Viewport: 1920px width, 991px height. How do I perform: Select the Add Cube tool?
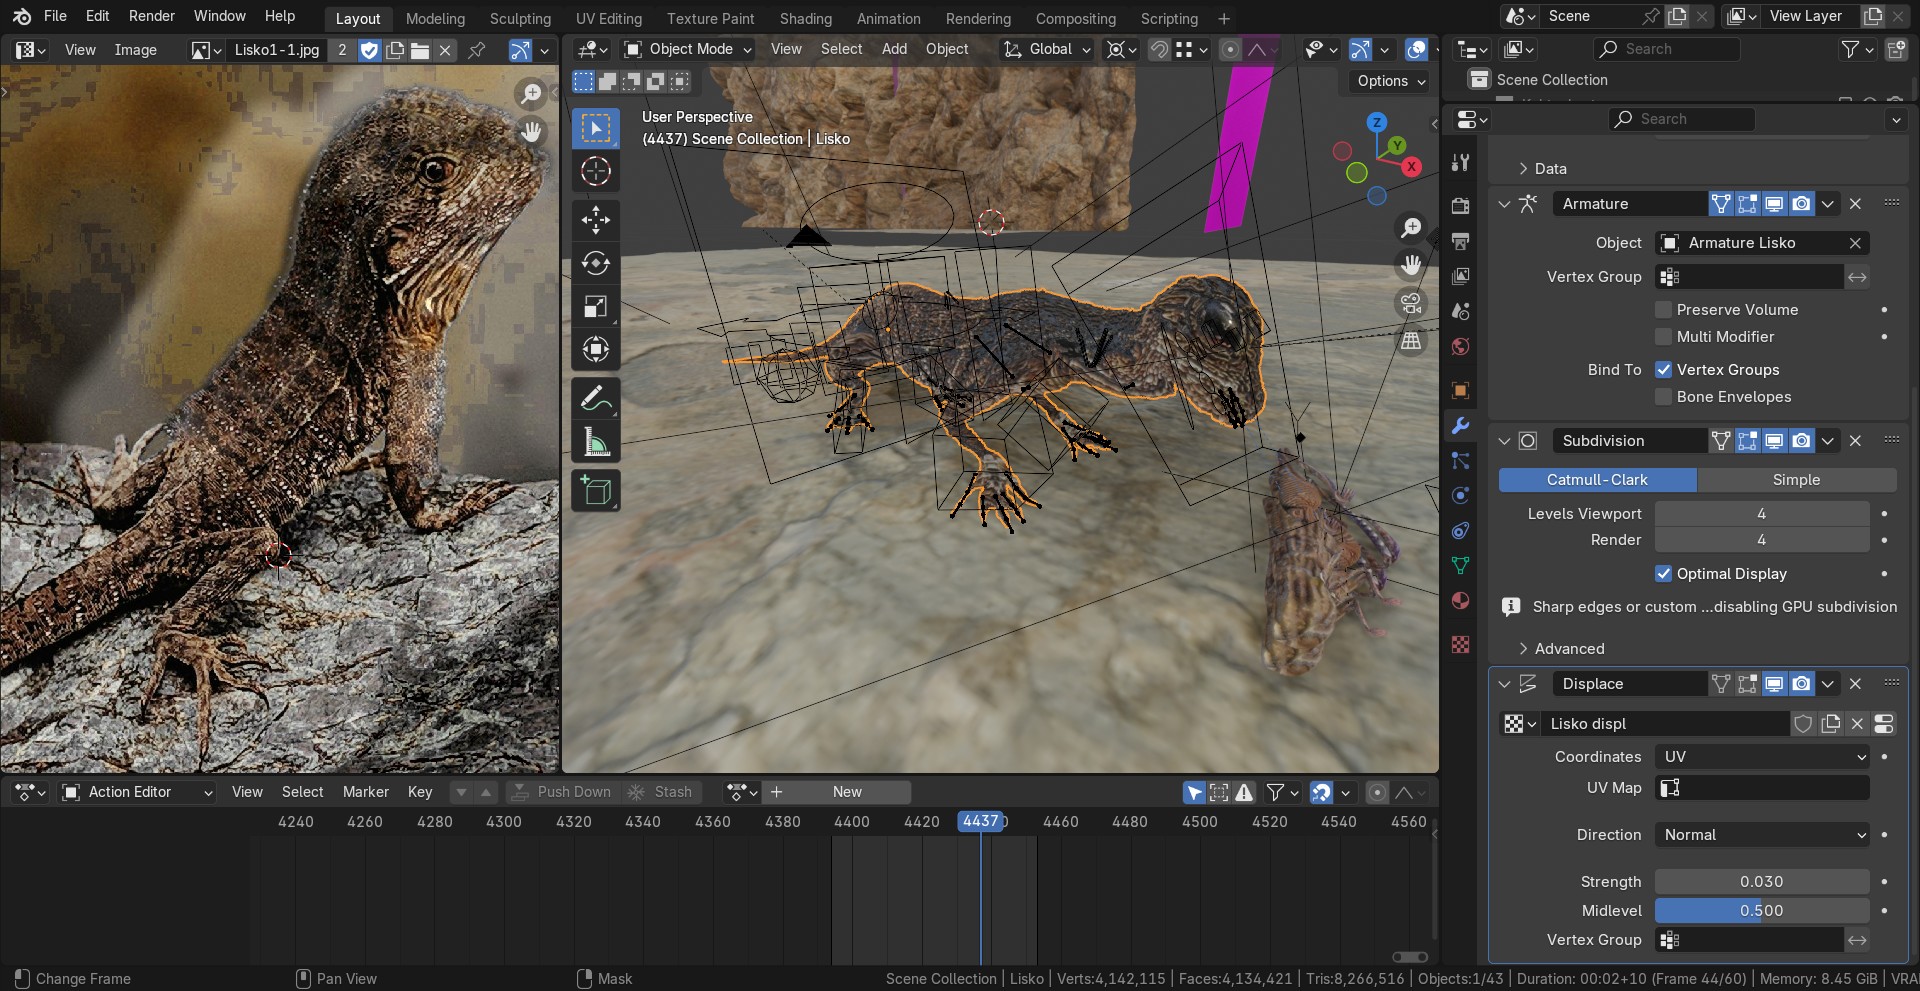[596, 490]
